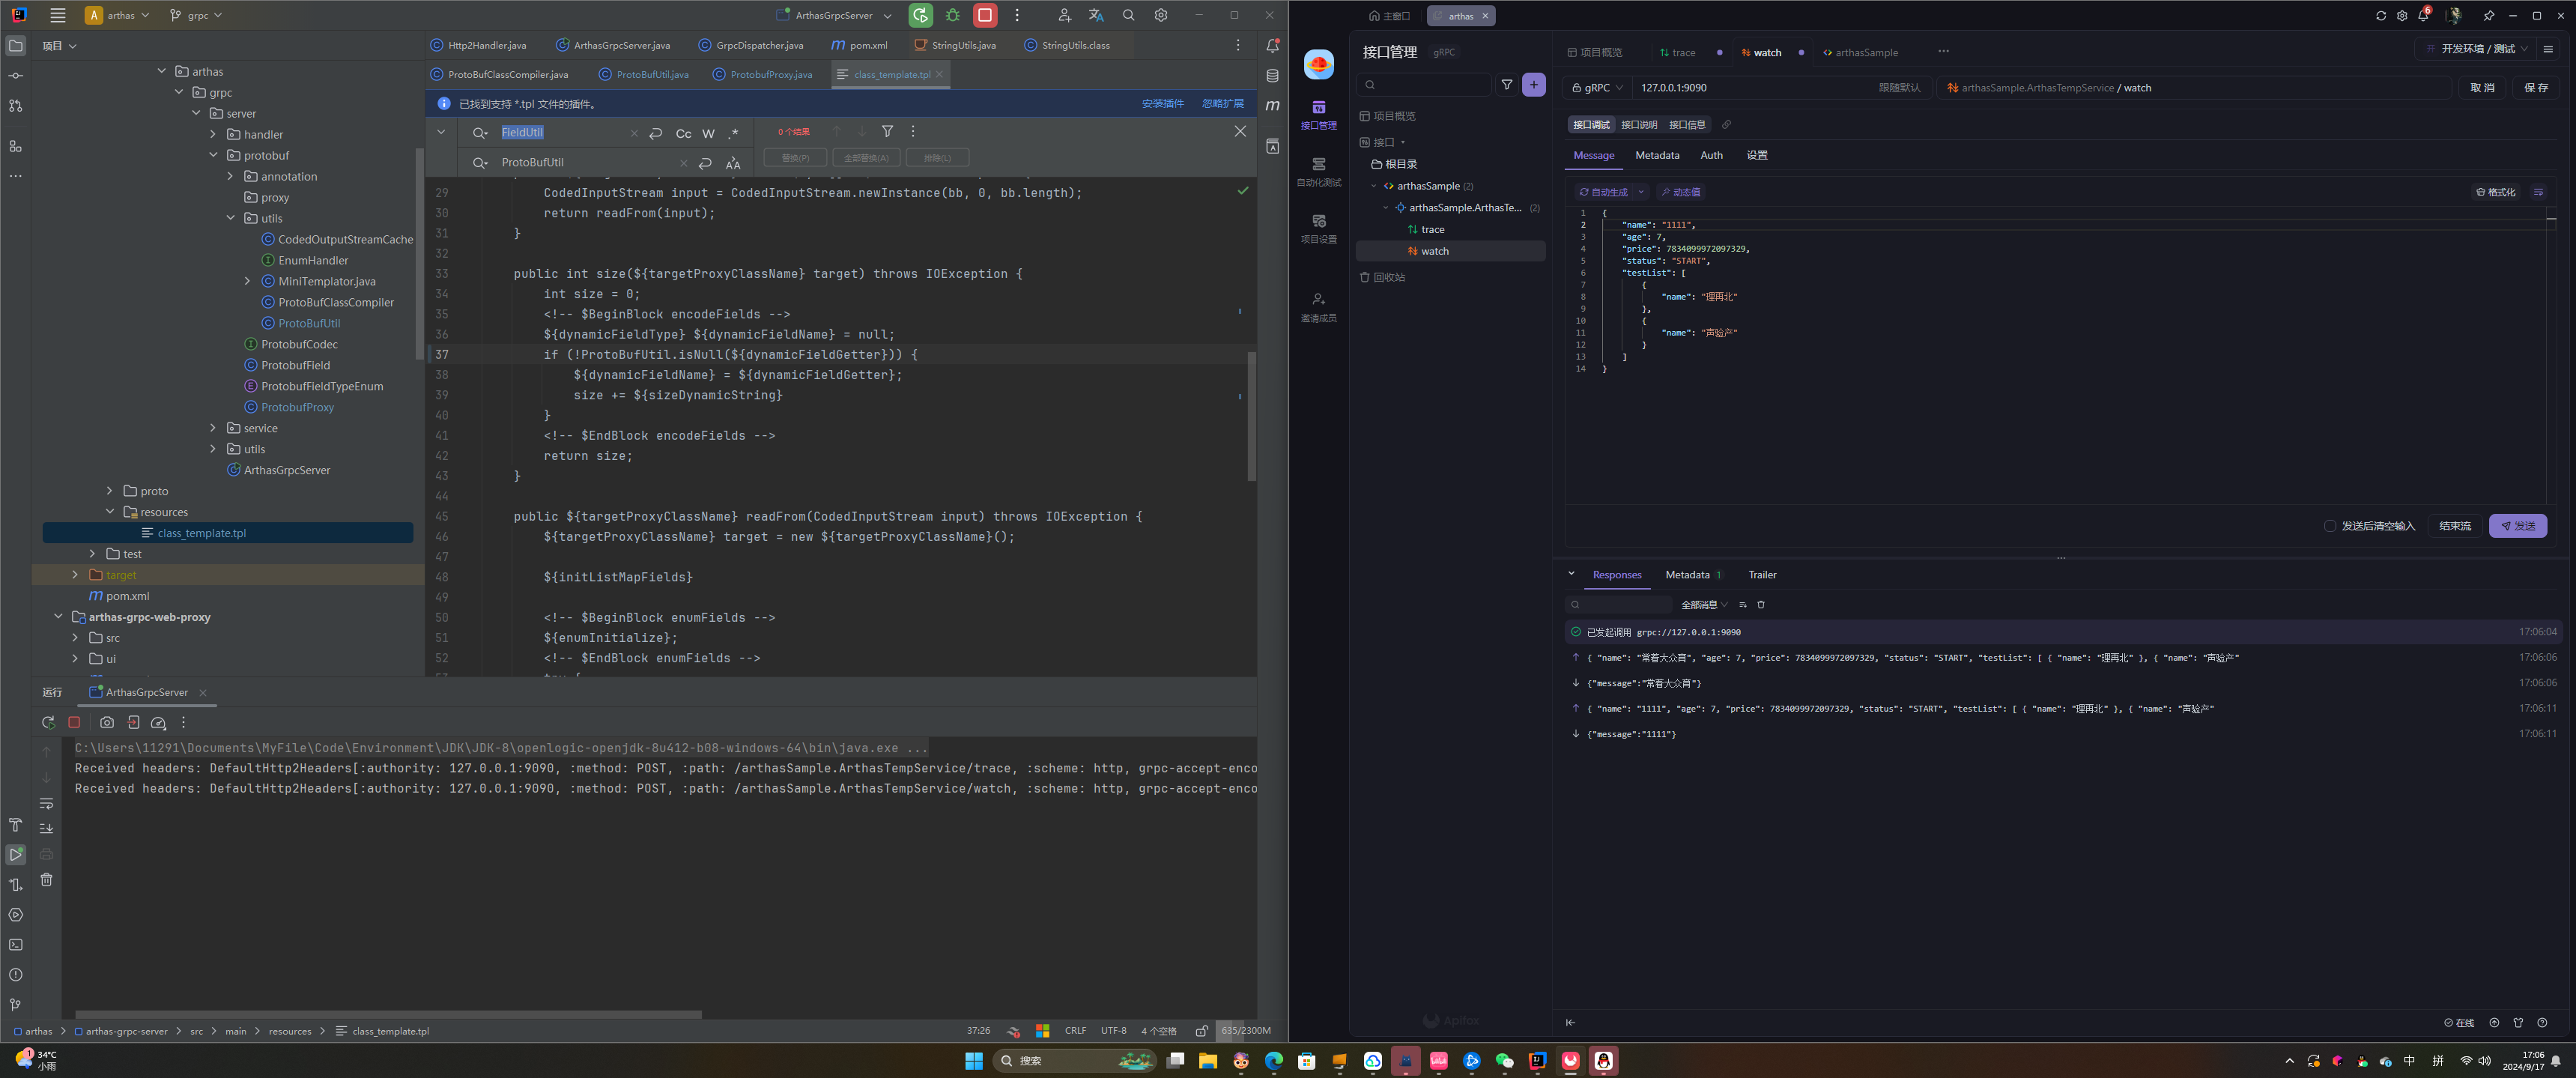The height and width of the screenshot is (1078, 2576).
Task: Toggle Match Case (Cc) in find bar
Action: (683, 133)
